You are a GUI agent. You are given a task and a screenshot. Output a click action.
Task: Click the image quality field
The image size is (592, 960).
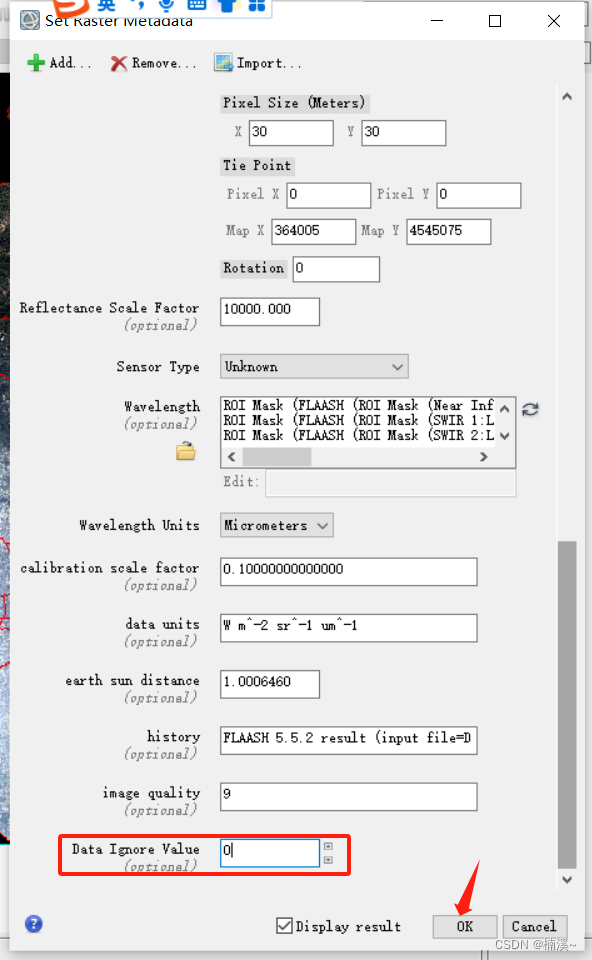pyautogui.click(x=348, y=797)
